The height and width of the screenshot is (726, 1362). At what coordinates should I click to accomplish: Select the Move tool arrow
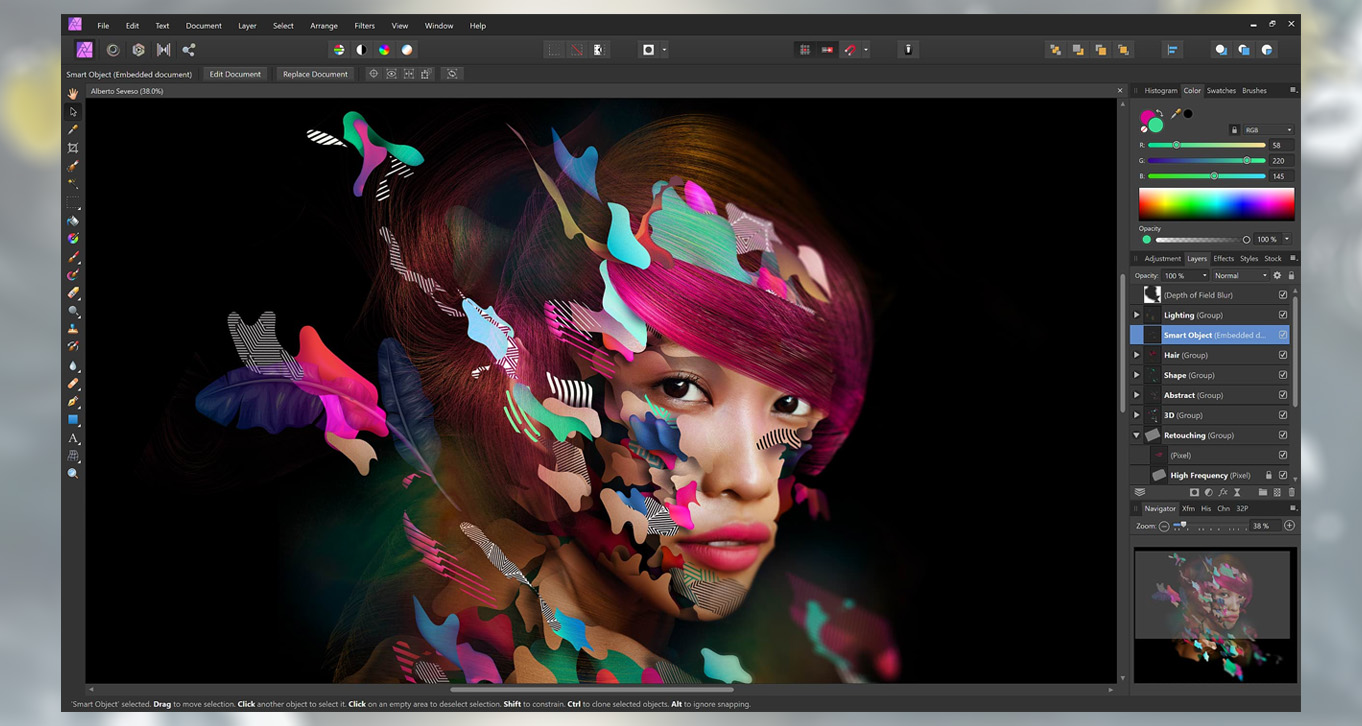(73, 111)
